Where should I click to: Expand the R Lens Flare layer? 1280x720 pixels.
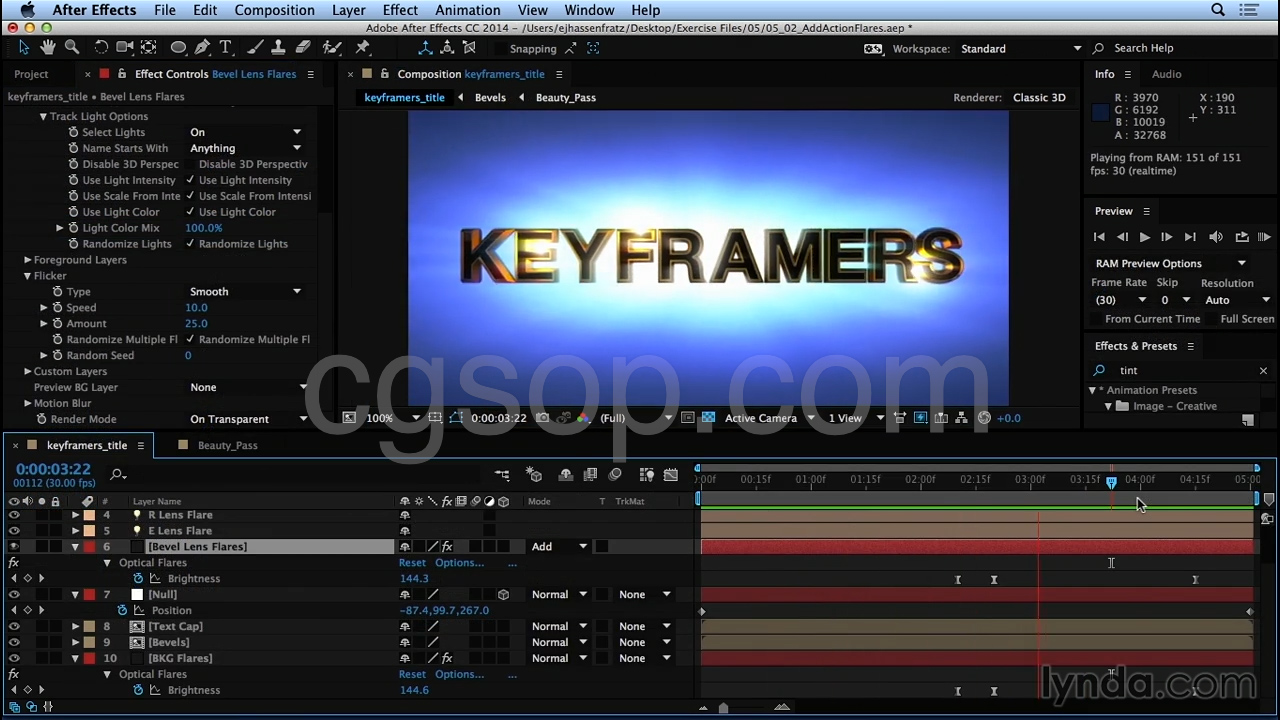pos(75,515)
